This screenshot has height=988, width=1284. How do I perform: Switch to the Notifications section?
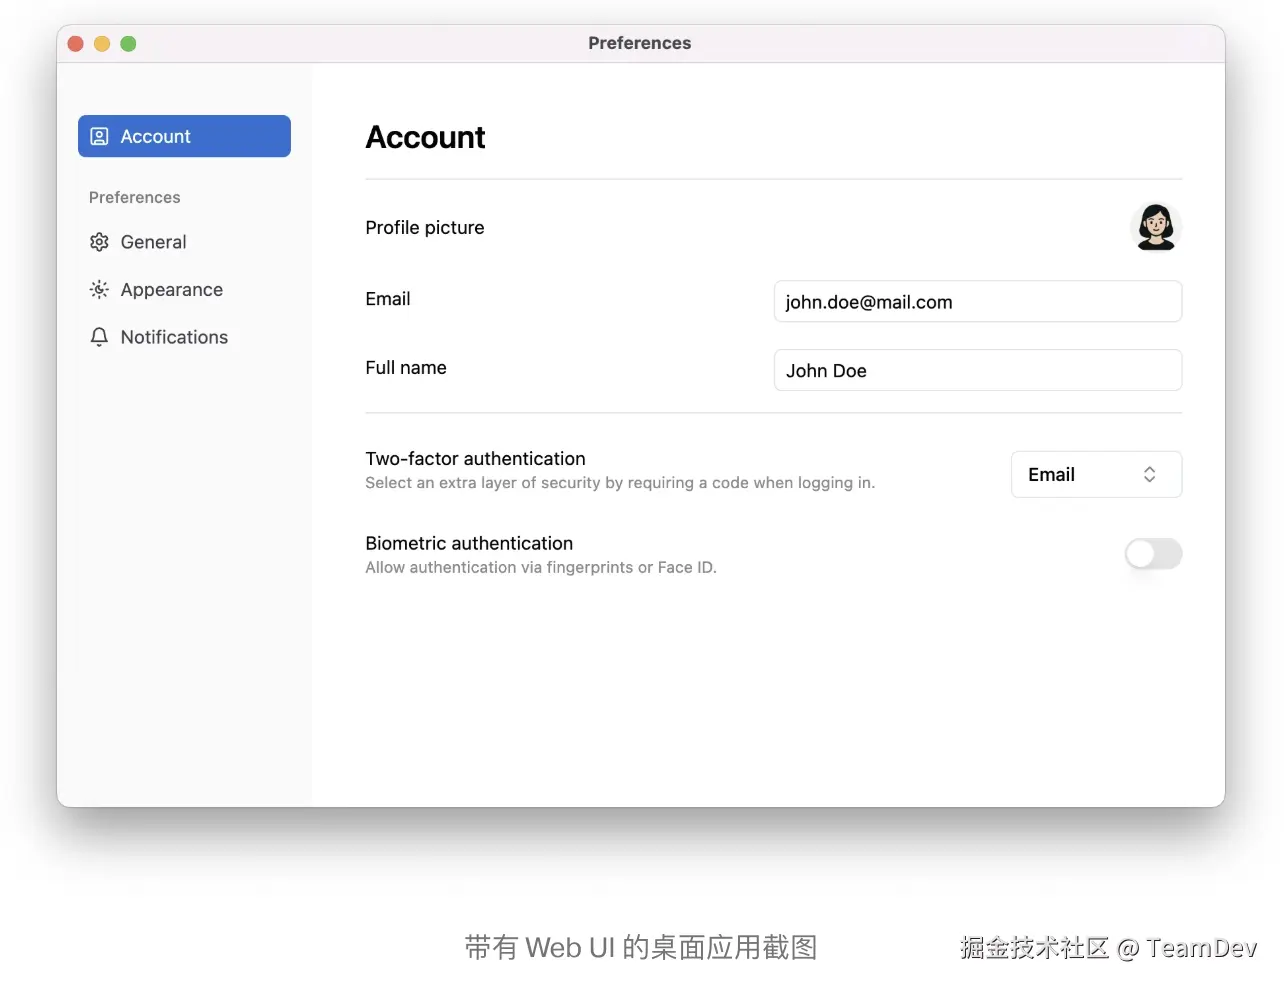[174, 337]
